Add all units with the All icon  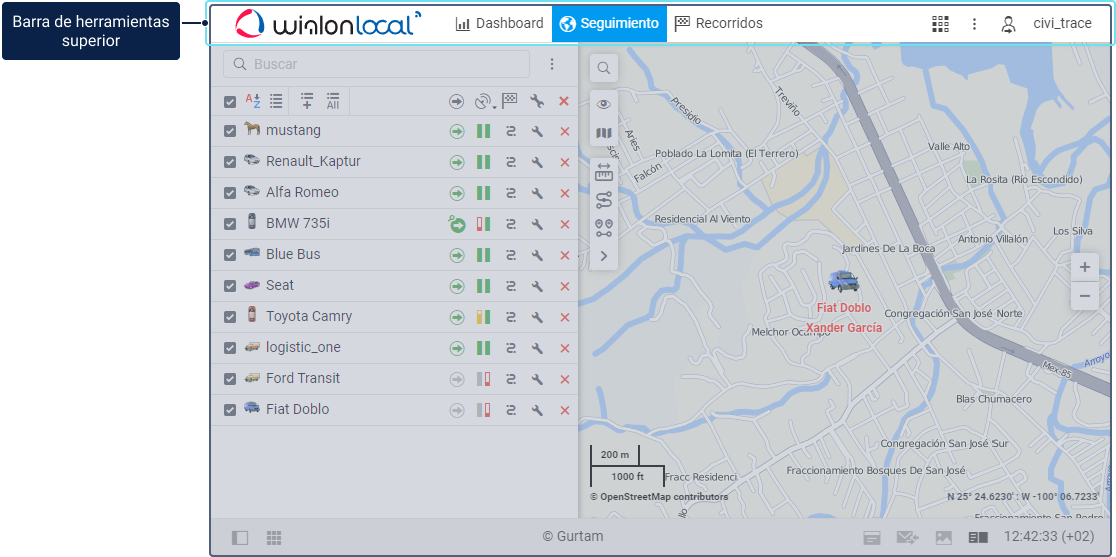click(332, 101)
